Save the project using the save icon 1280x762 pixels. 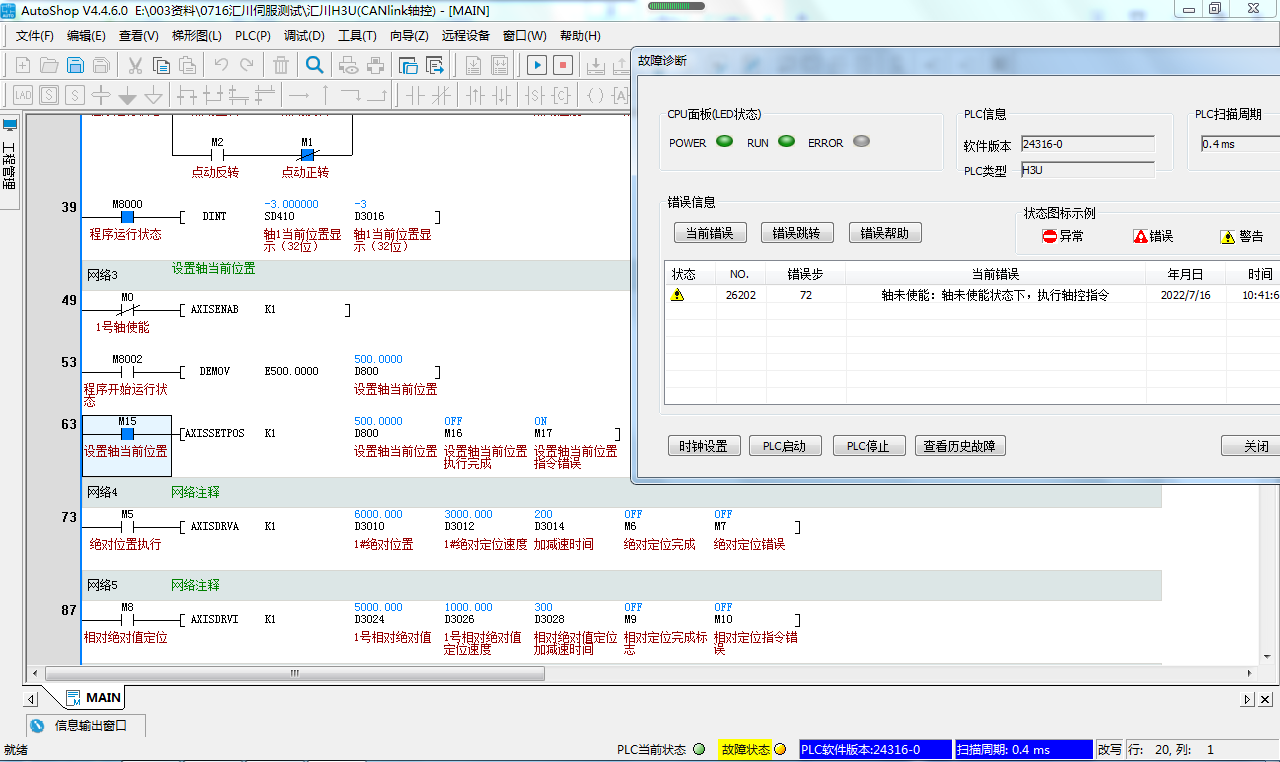coord(75,65)
